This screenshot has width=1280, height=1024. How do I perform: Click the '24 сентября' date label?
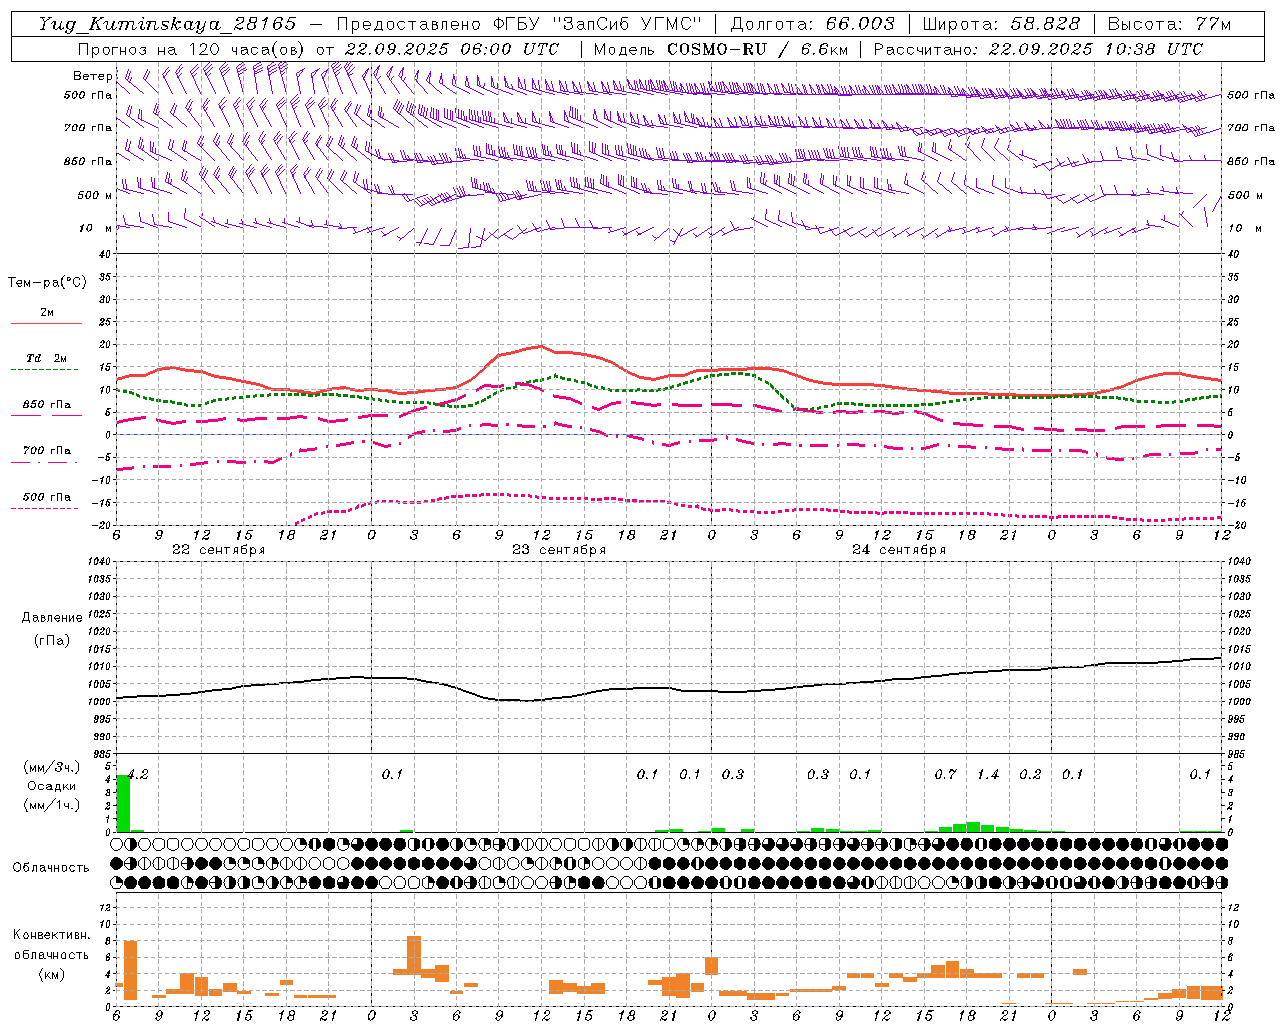point(899,550)
